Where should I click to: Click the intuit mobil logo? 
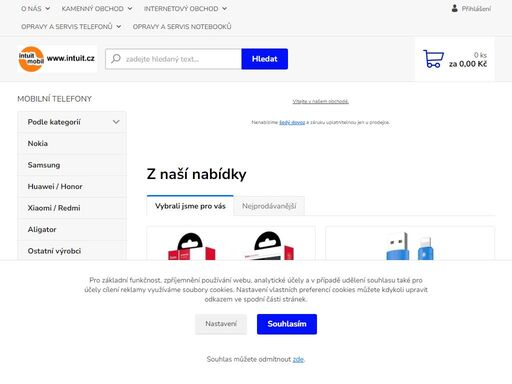pos(57,59)
